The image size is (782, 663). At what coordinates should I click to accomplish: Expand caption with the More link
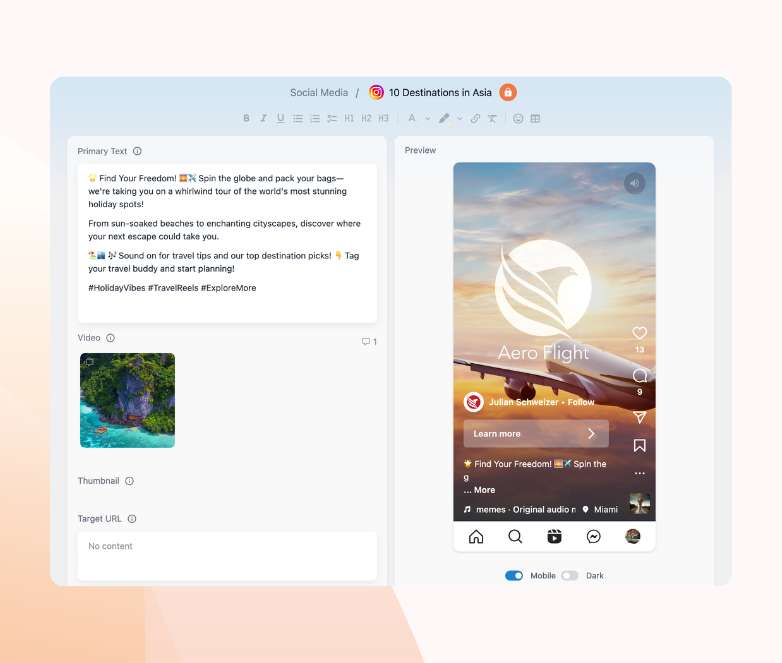click(484, 490)
